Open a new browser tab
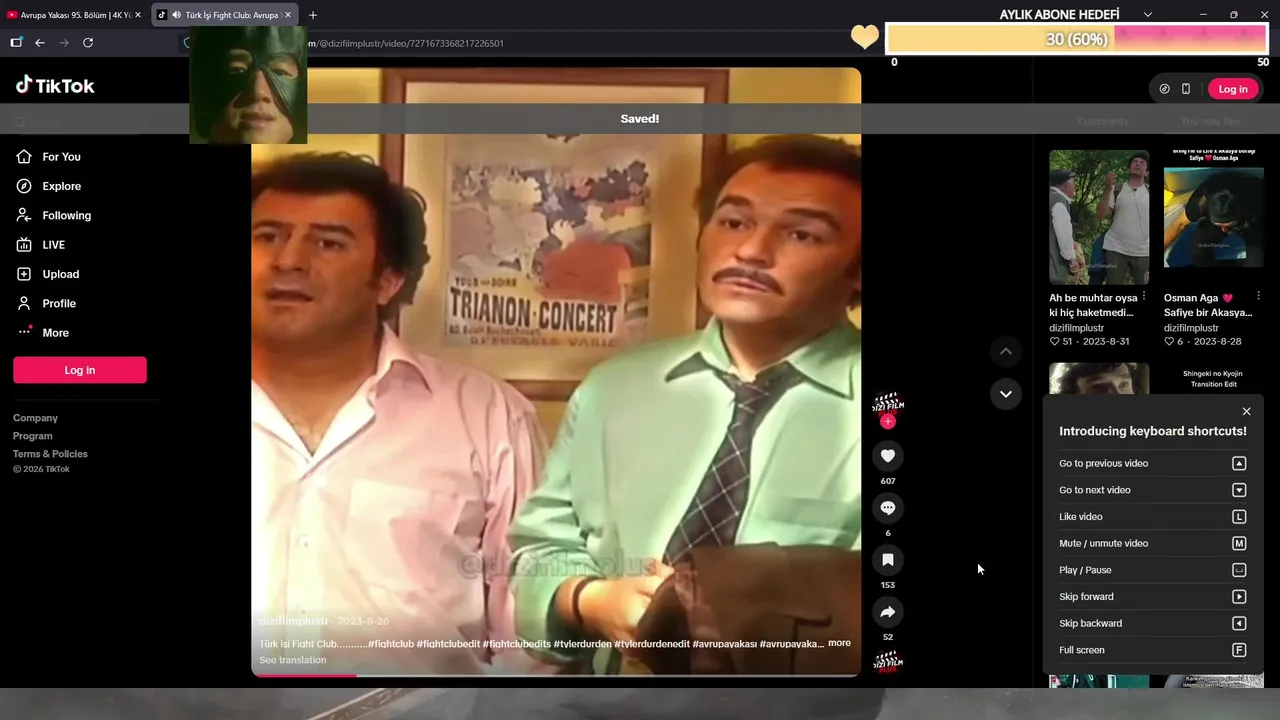 313,15
